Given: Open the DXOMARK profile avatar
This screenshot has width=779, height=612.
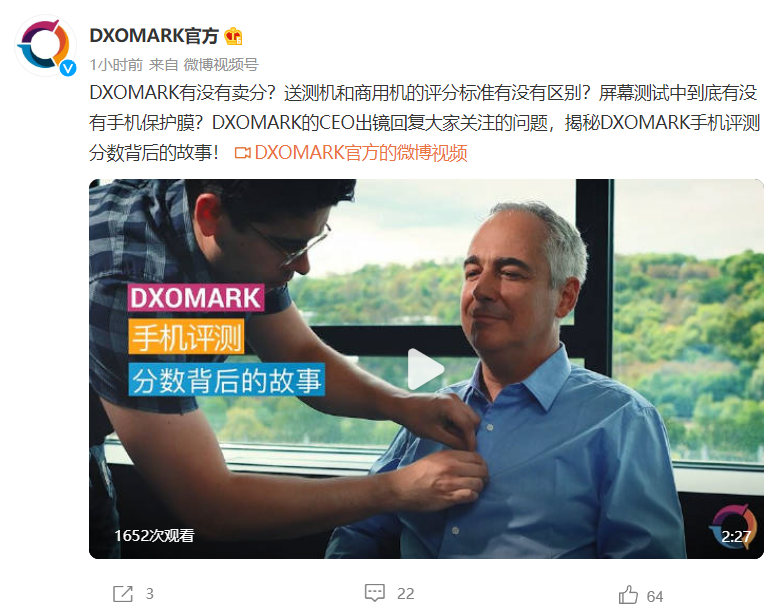Looking at the screenshot, I should pos(45,46).
